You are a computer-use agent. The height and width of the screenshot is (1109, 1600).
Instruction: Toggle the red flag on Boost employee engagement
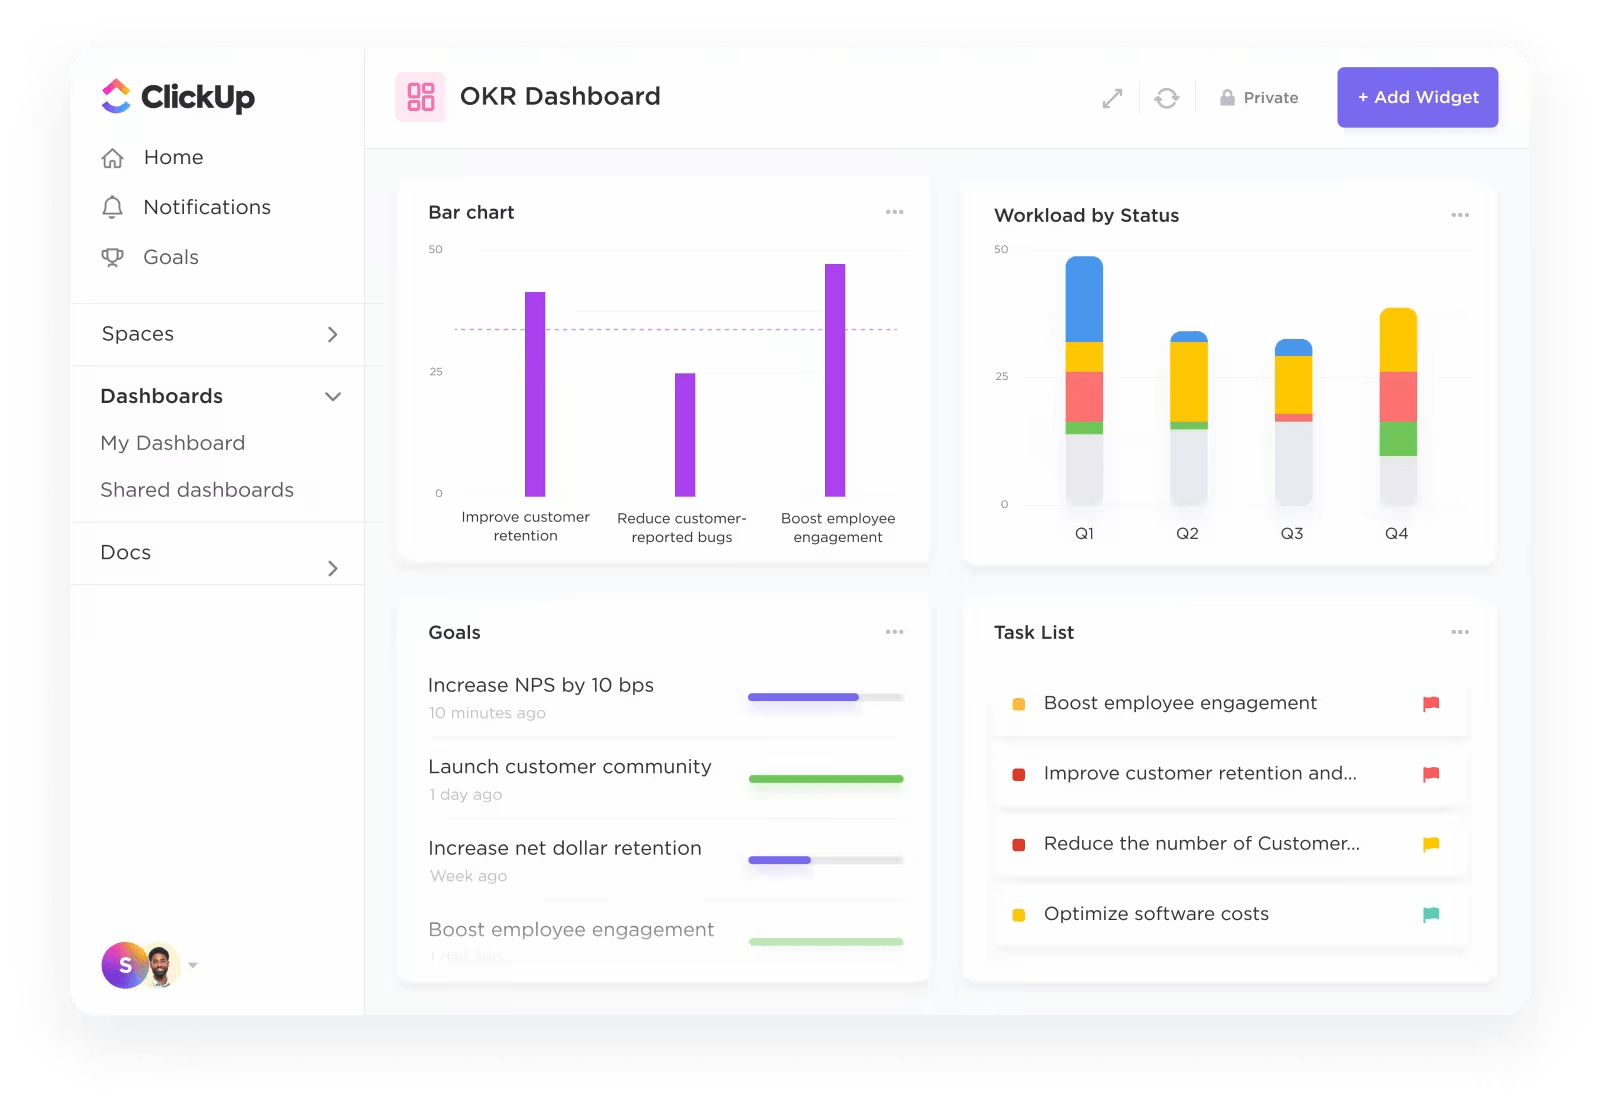(x=1432, y=703)
